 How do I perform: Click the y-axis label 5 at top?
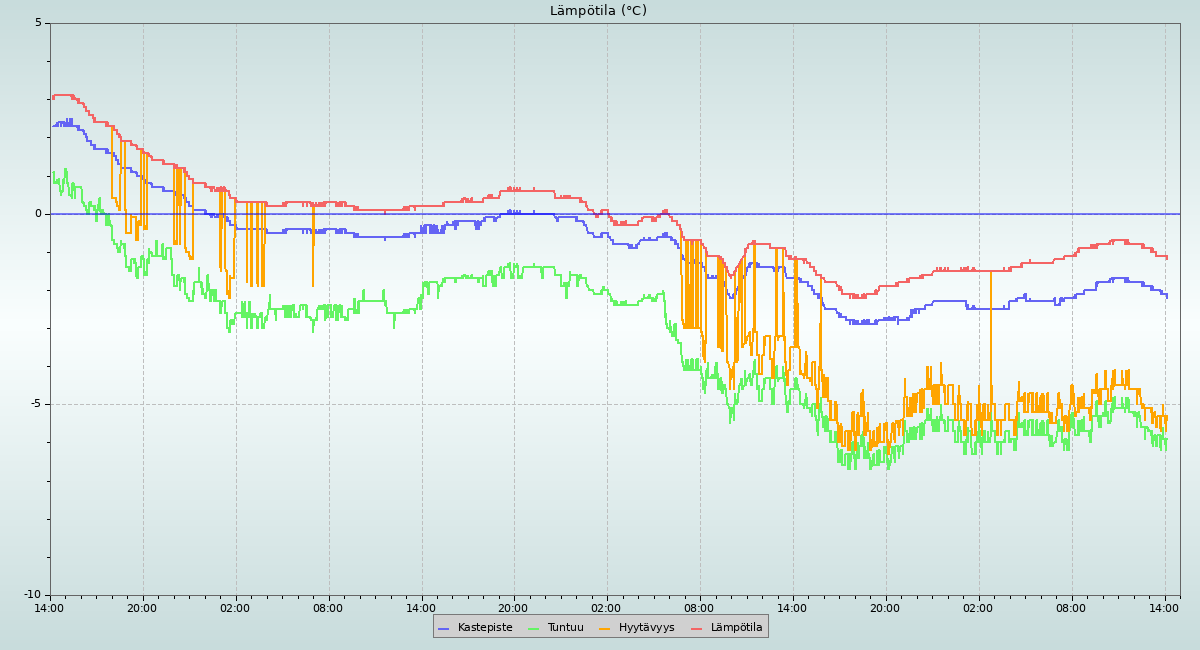pyautogui.click(x=39, y=23)
